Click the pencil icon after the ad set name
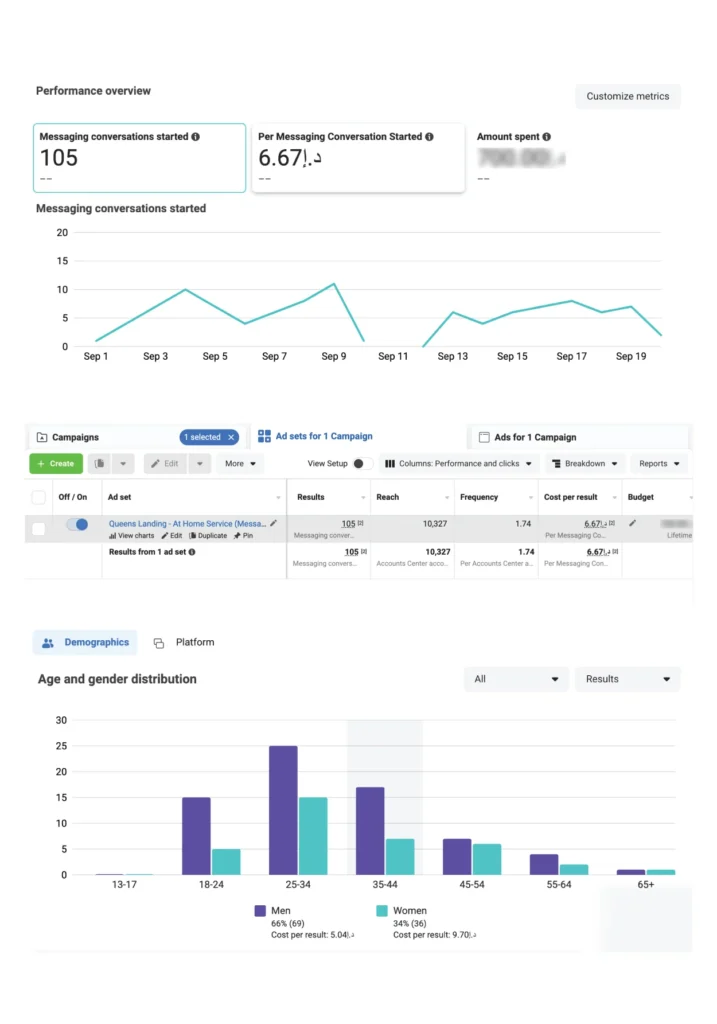The width and height of the screenshot is (717, 1024). tap(274, 523)
